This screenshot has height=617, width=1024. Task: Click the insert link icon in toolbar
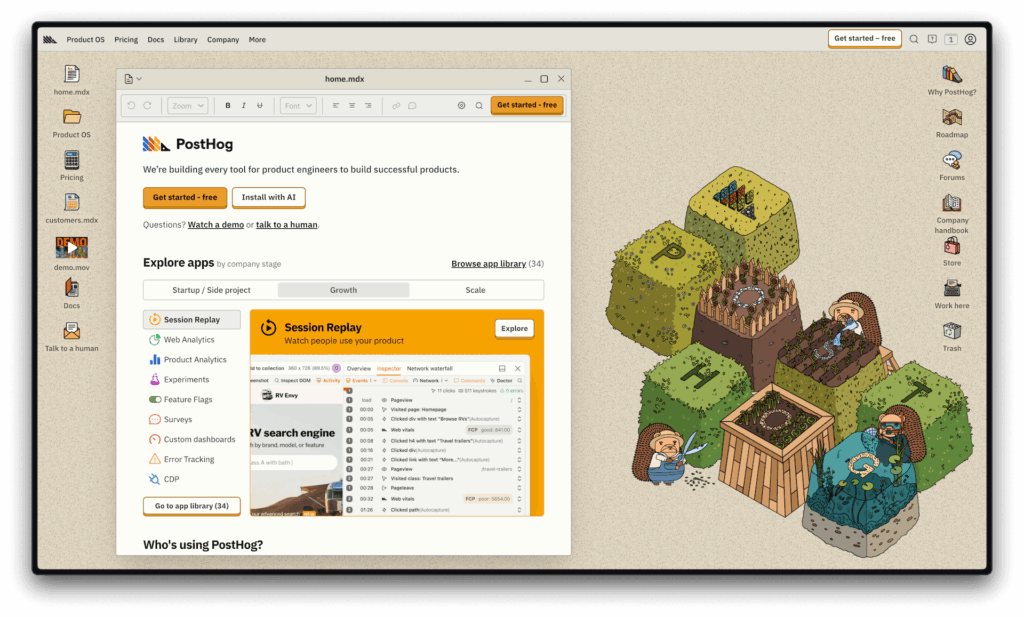396,106
